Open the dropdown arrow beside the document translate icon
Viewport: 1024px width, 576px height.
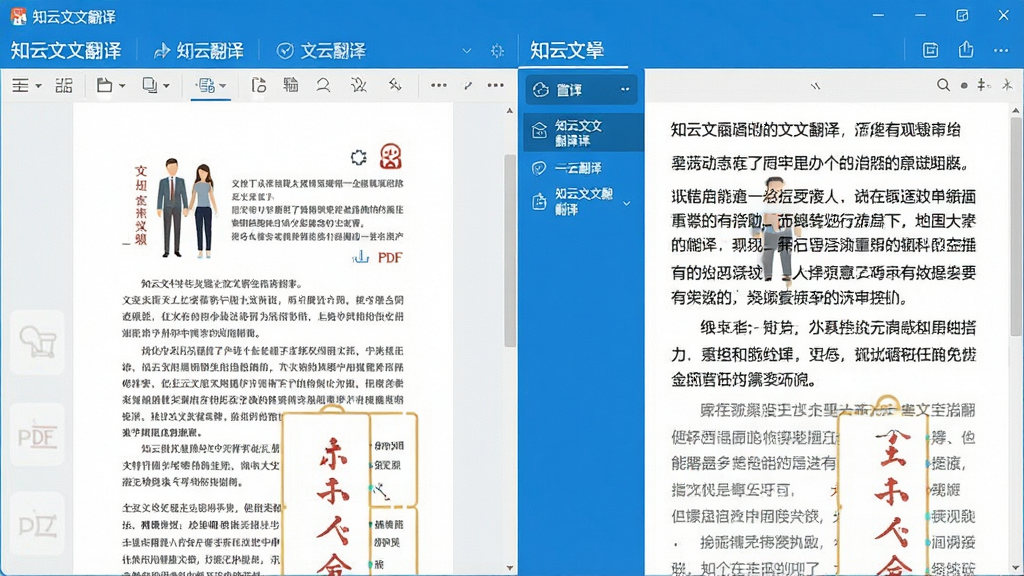coord(223,86)
